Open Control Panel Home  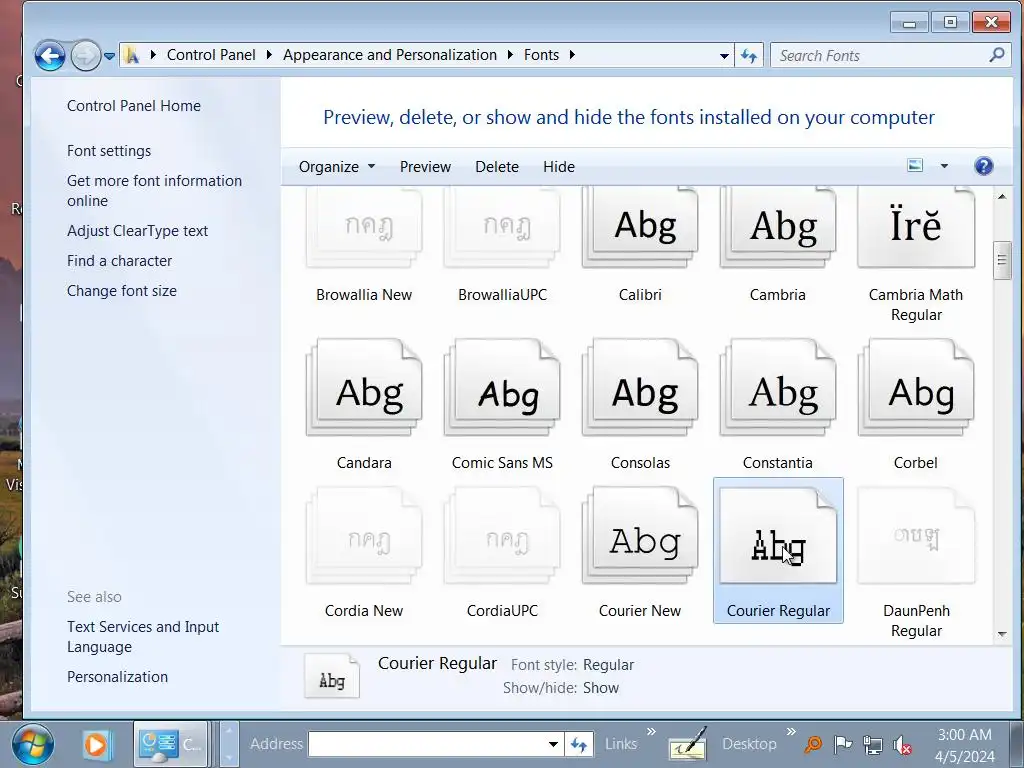point(134,106)
